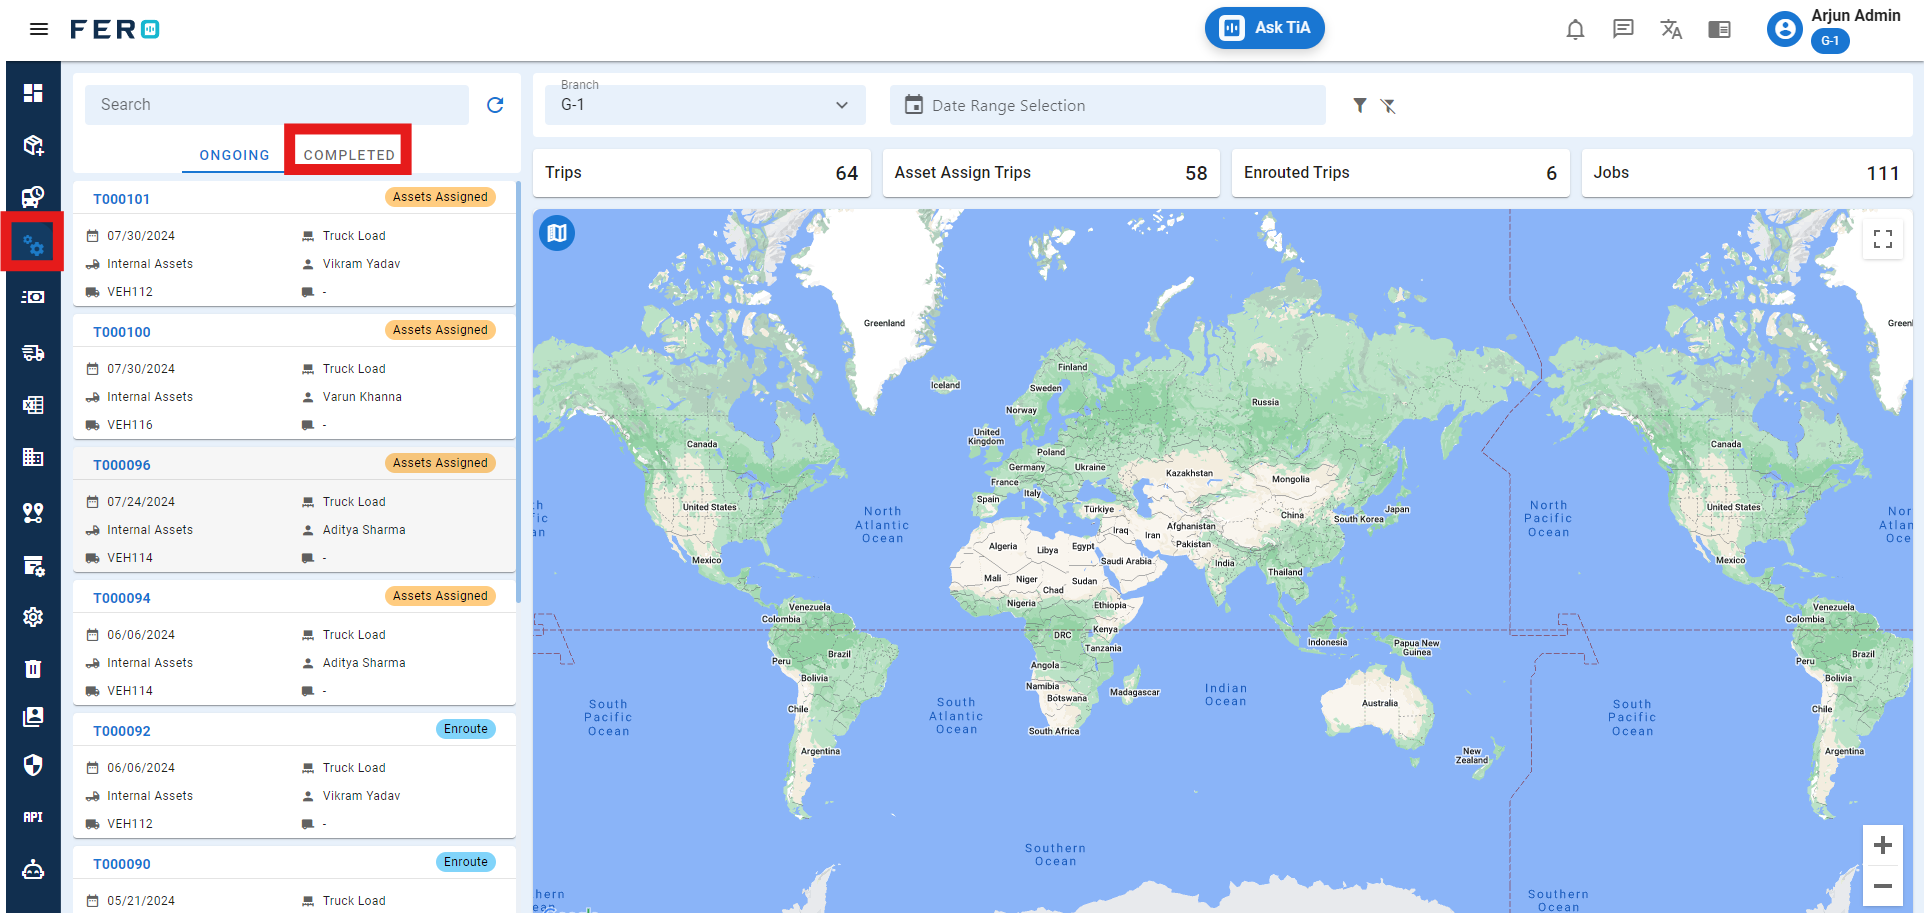Viewport: 1924px width, 913px height.
Task: Refresh the trip list
Action: click(495, 105)
